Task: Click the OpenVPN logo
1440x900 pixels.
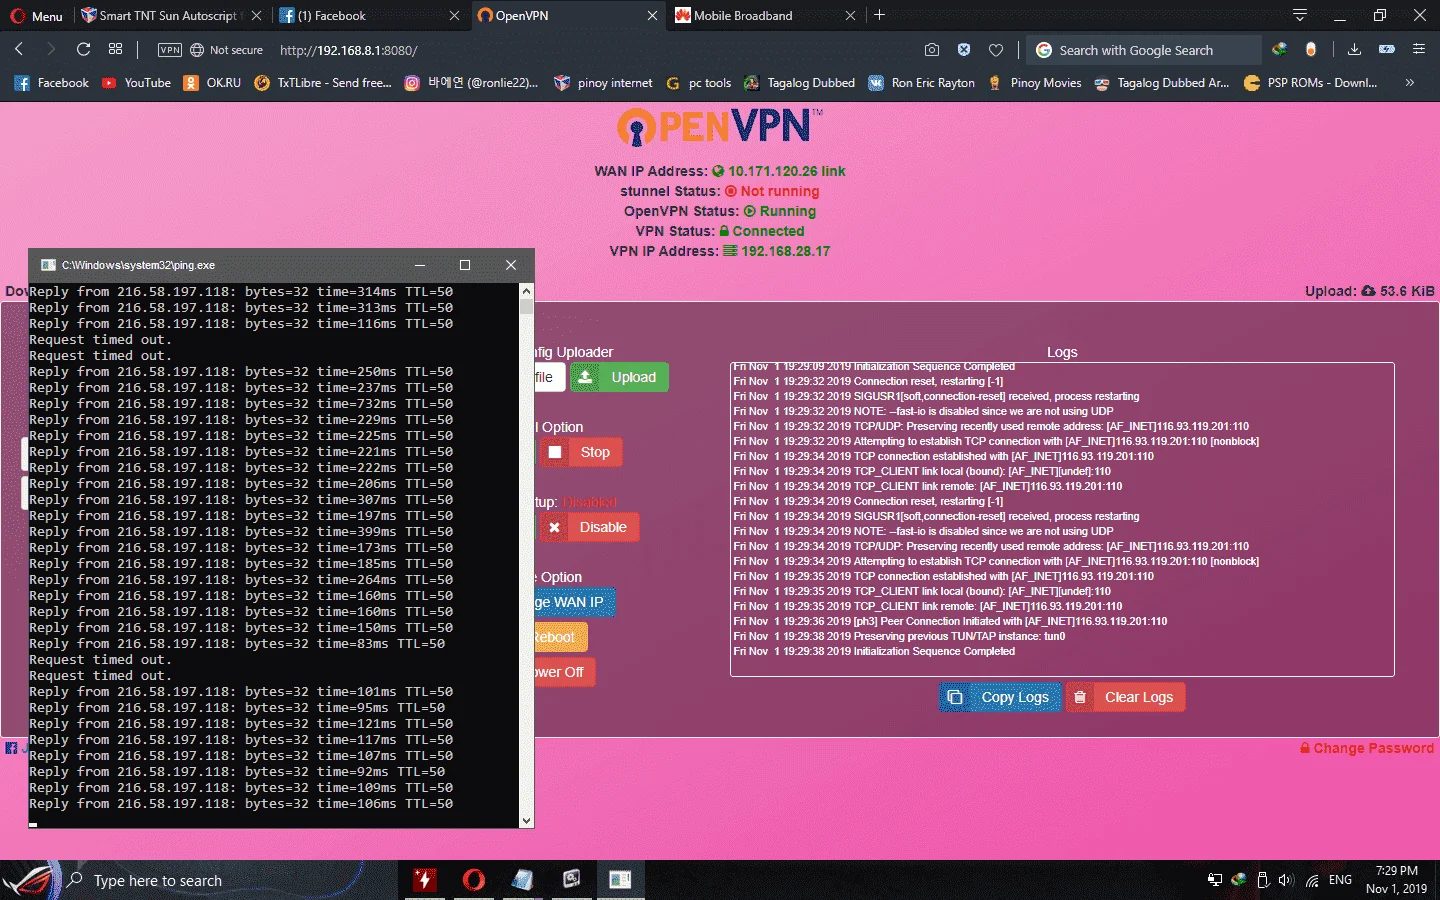Action: tap(720, 127)
